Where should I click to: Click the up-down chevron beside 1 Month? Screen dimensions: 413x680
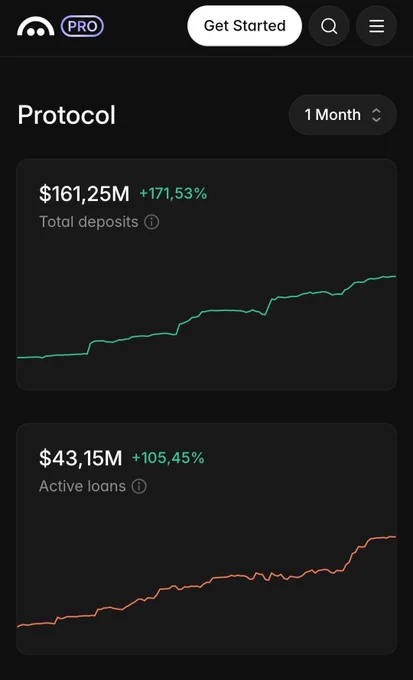376,115
